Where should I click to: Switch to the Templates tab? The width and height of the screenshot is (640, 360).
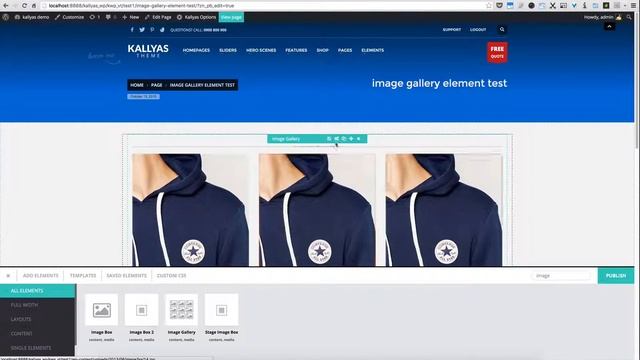[x=83, y=276]
